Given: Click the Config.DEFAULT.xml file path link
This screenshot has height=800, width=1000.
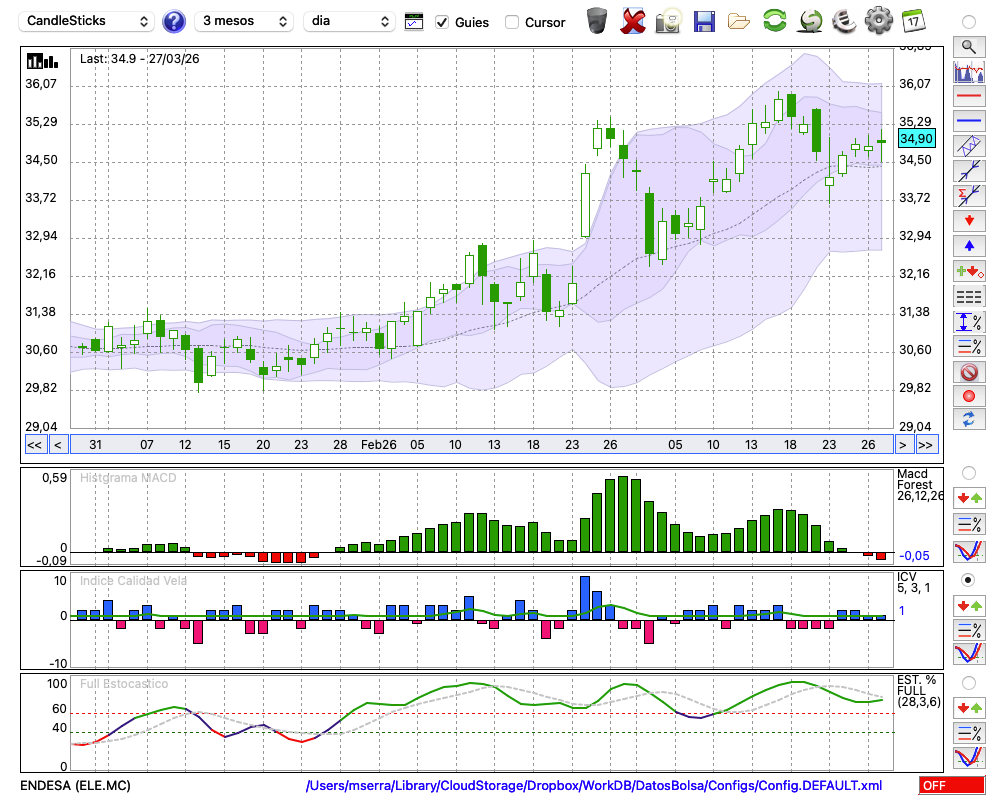Looking at the screenshot, I should 594,786.
